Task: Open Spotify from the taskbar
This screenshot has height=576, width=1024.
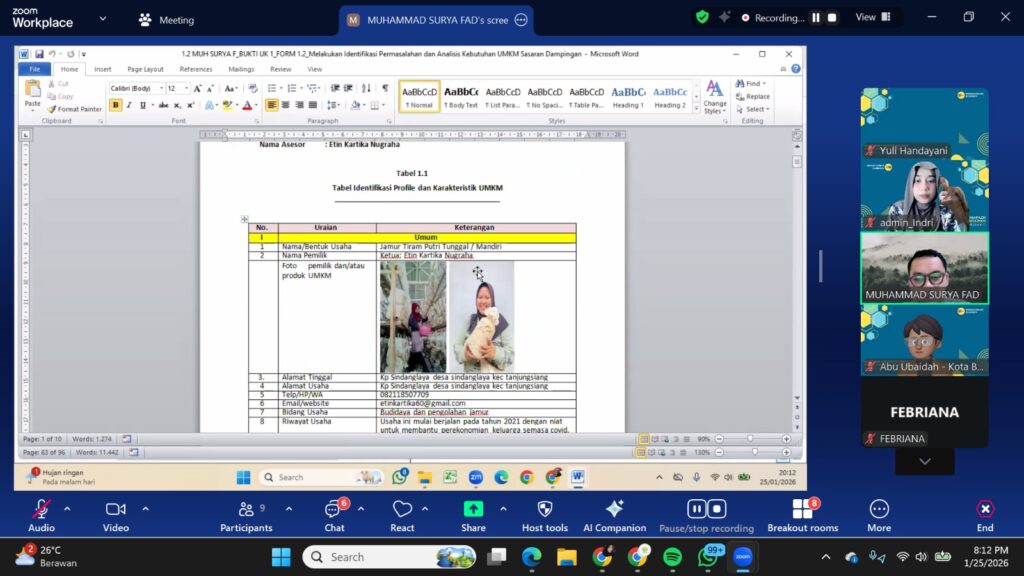Action: click(672, 557)
